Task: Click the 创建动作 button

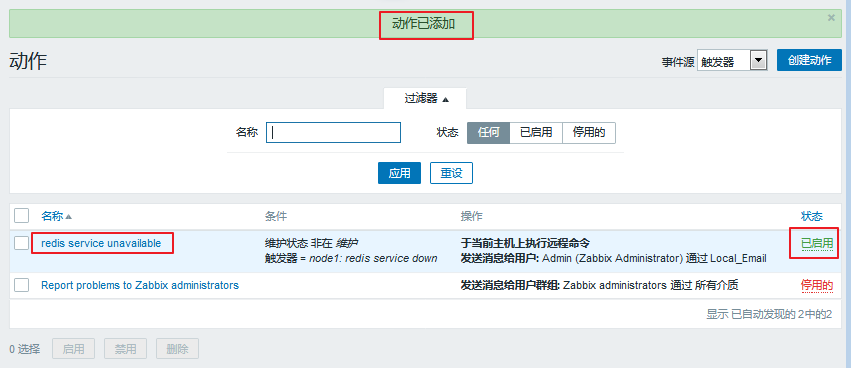Action: [x=809, y=60]
